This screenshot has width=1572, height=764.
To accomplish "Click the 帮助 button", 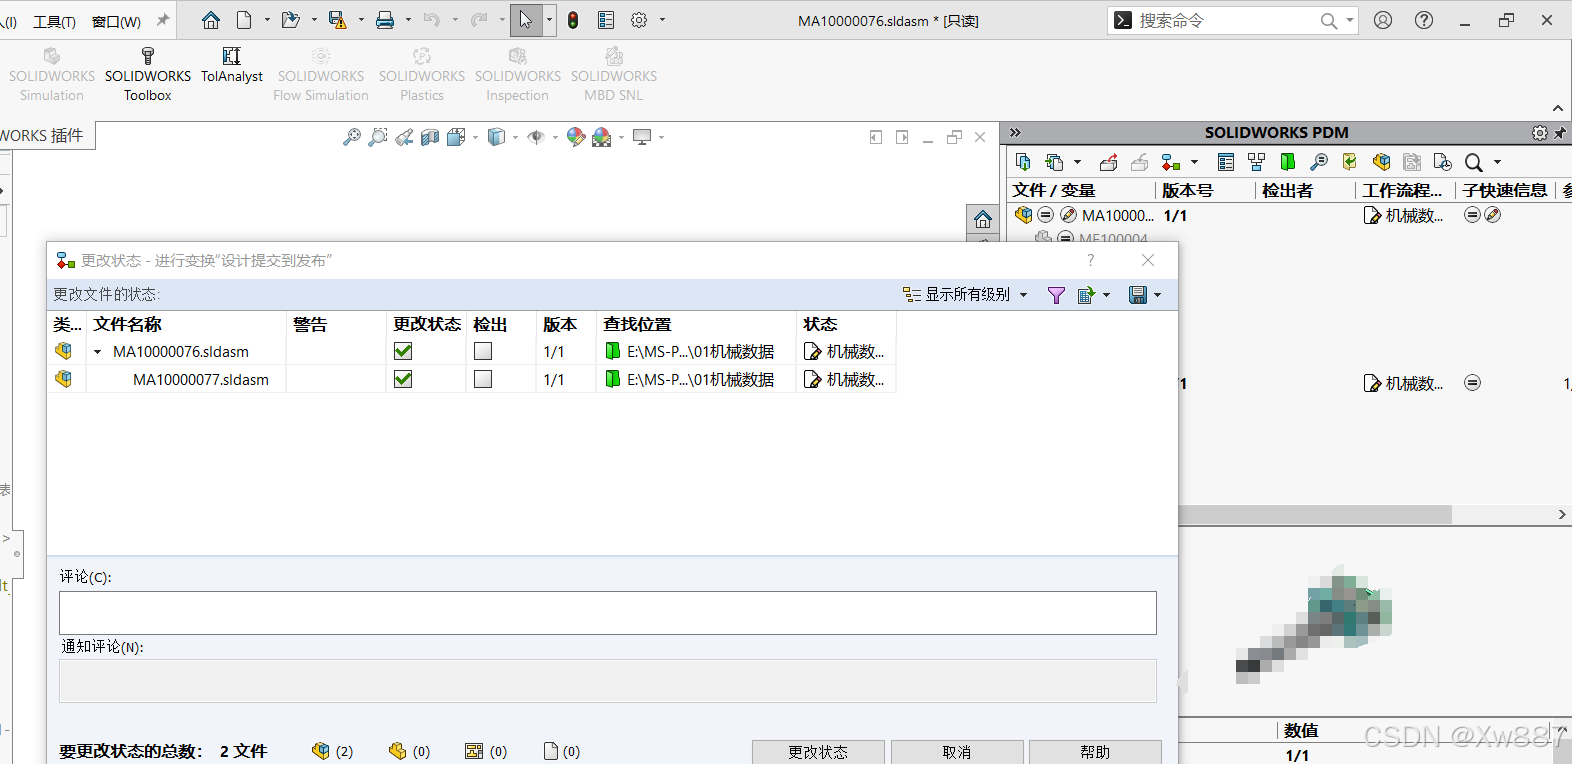I will (x=1095, y=752).
